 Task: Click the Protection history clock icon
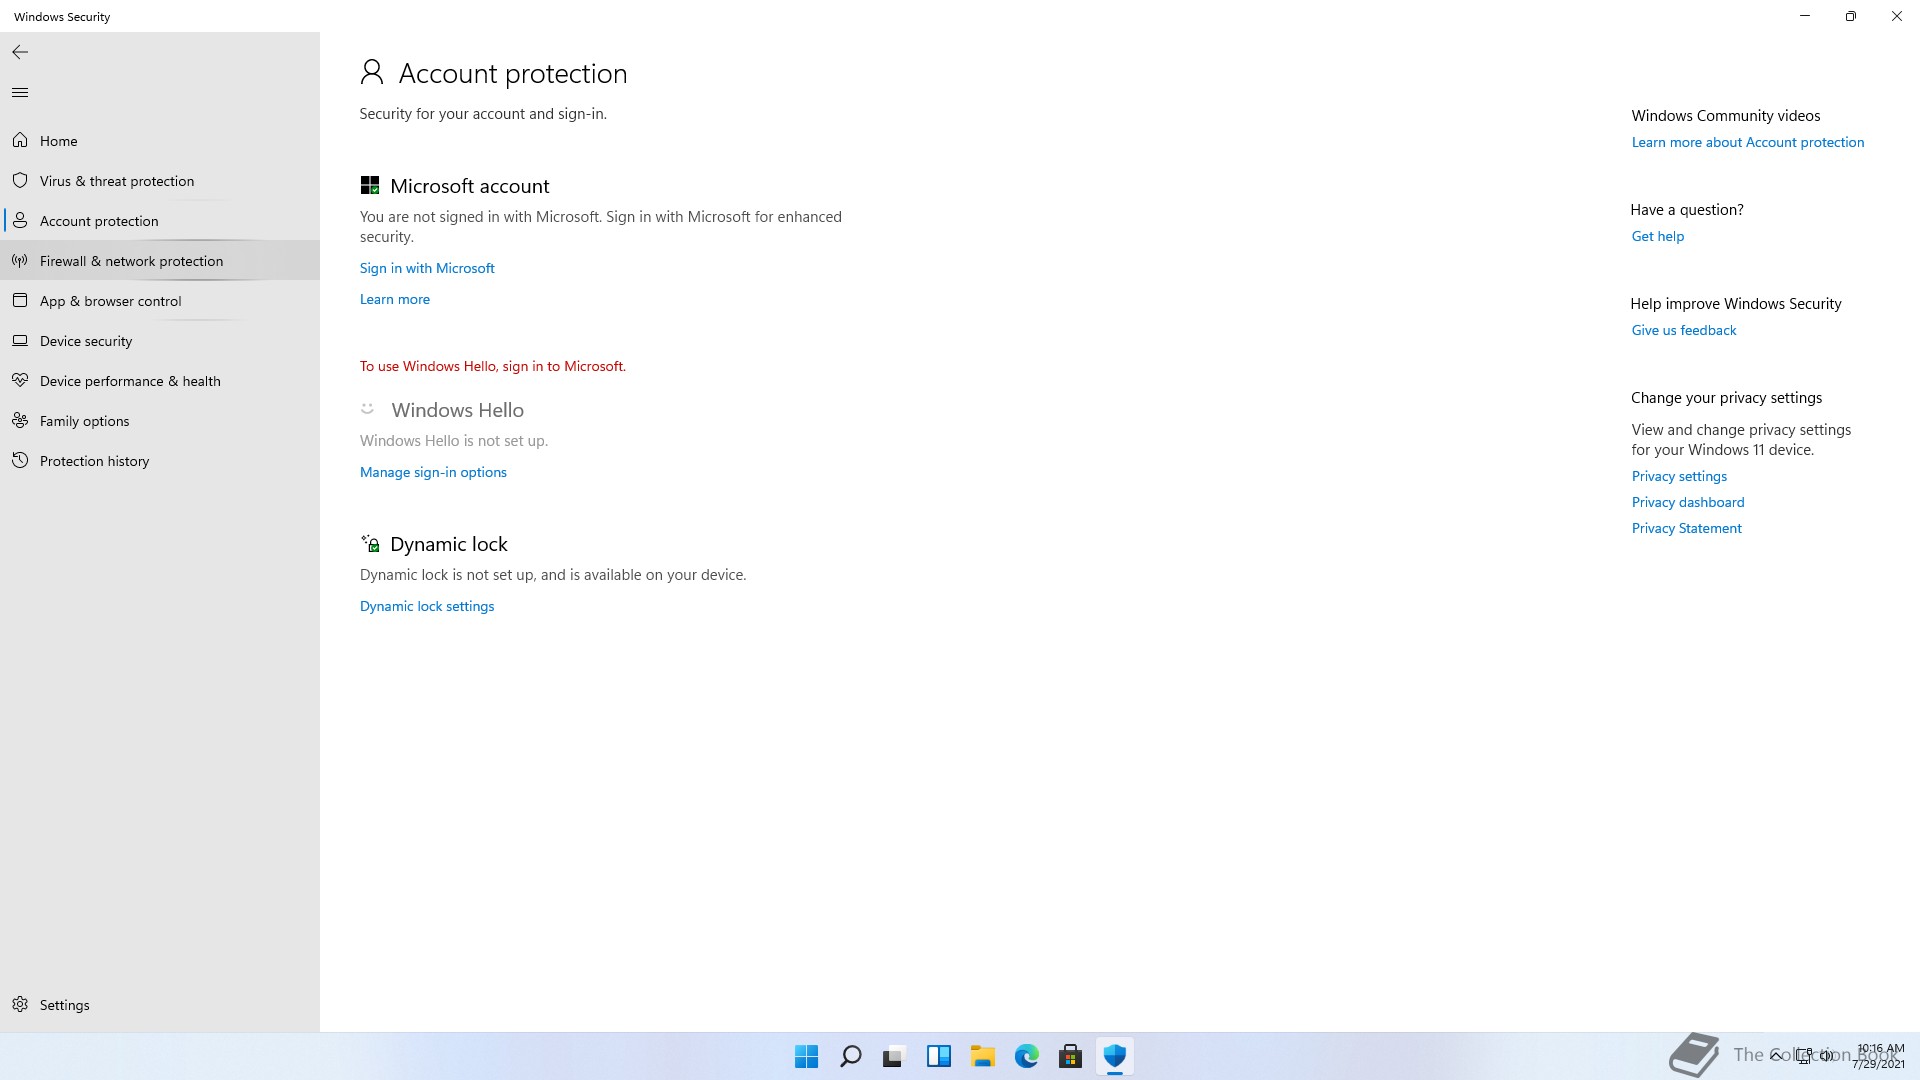(20, 460)
